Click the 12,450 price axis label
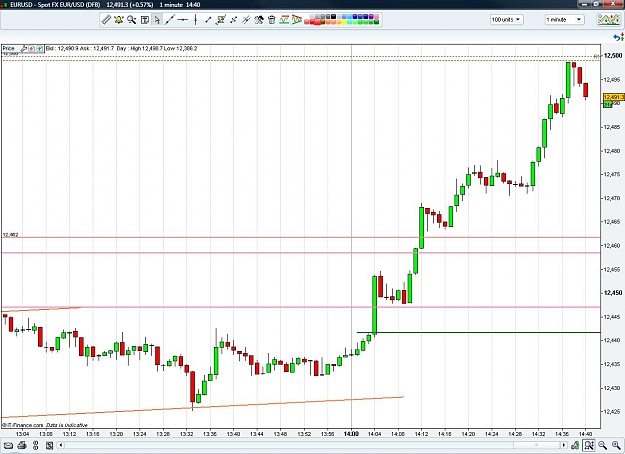Screen dimensions: 625x454 [613, 293]
